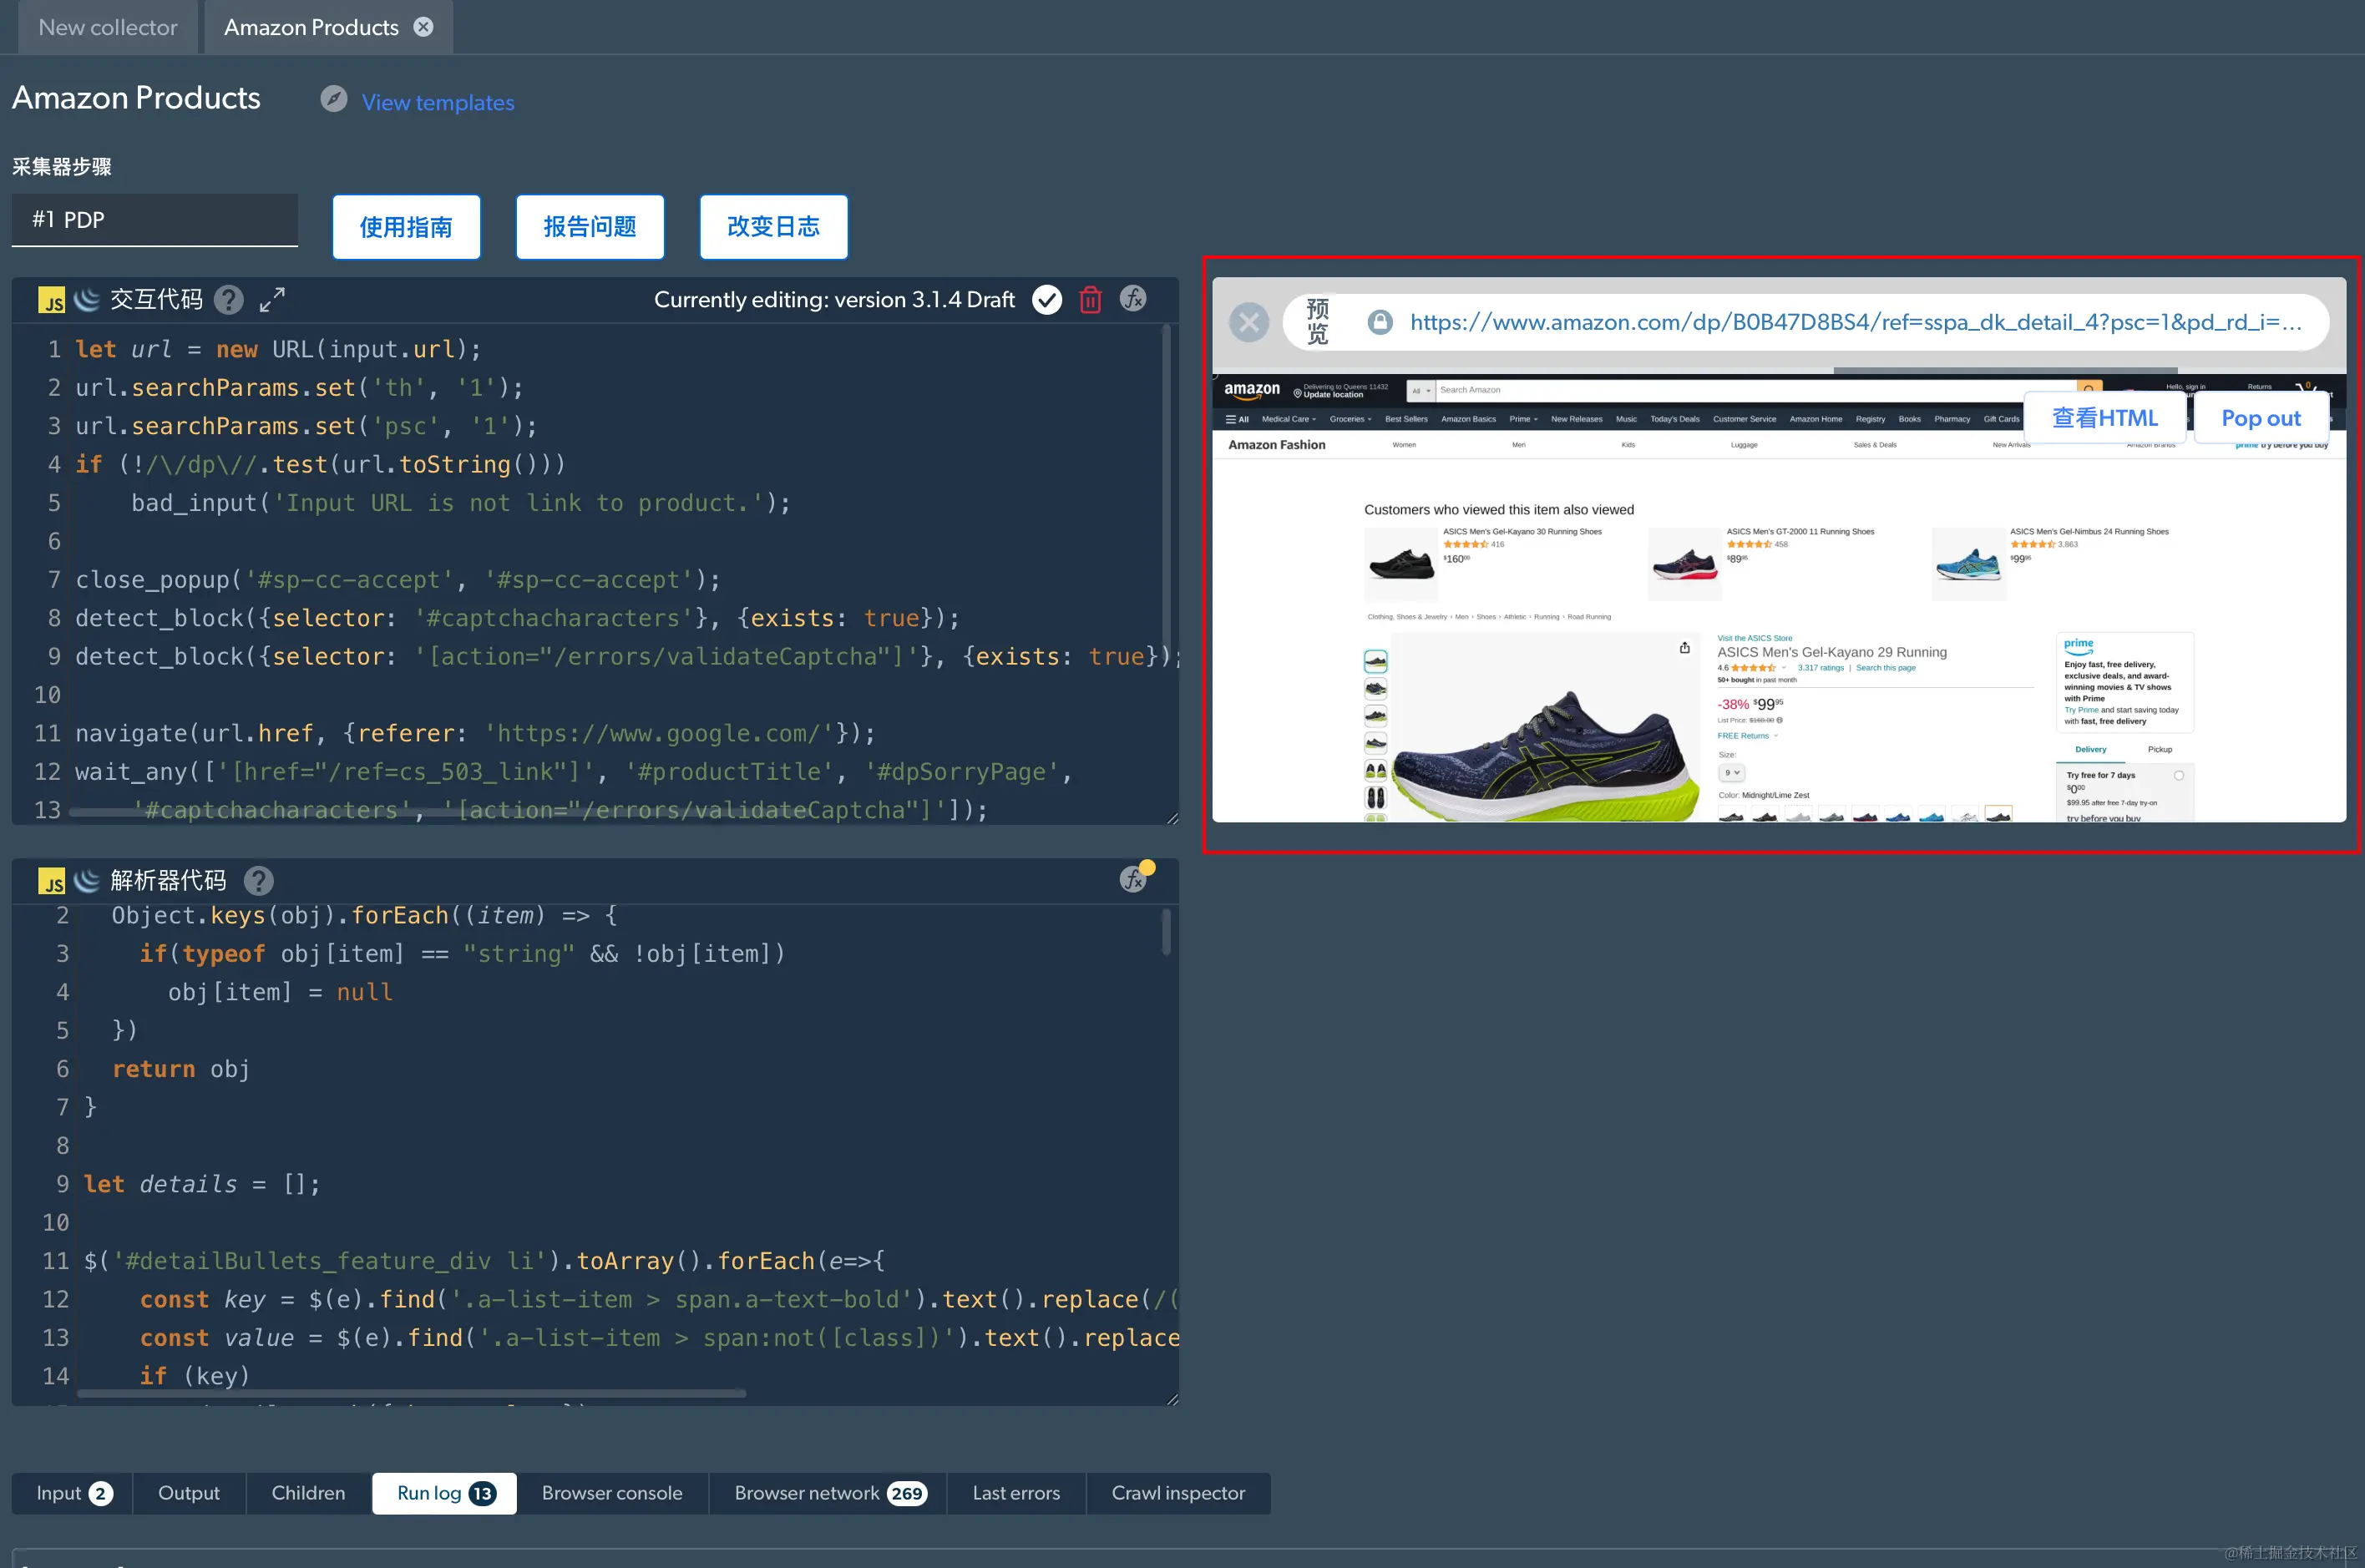Click the lock icon in the preview URL bar

[x=1380, y=321]
